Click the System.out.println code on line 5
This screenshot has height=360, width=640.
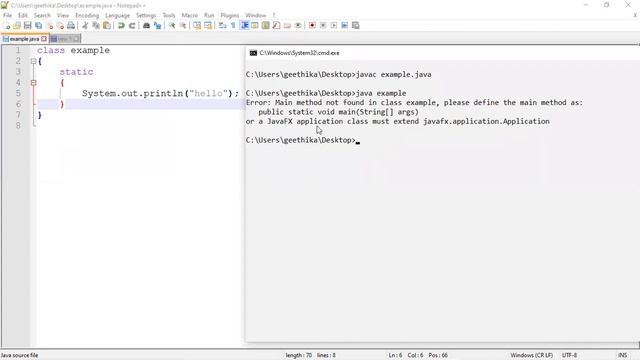tap(160, 93)
